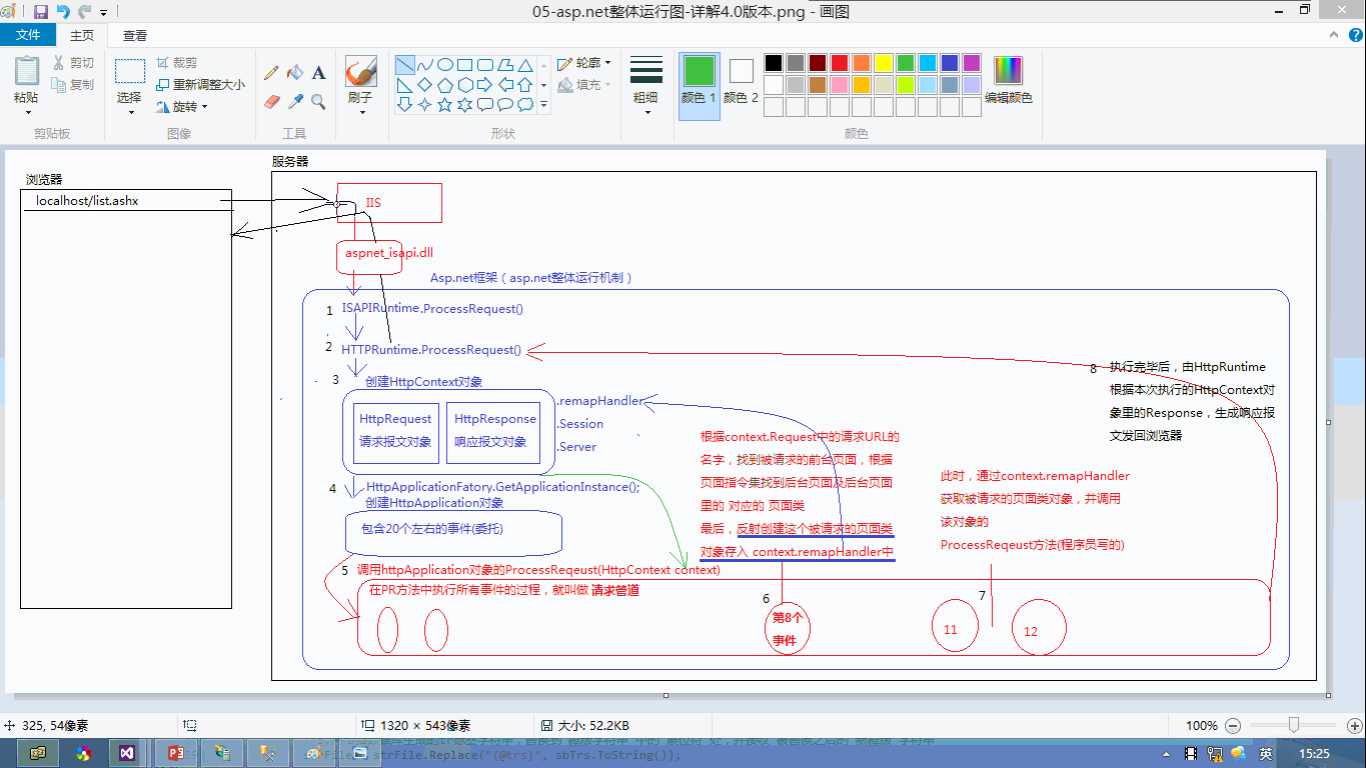Click the 复制 (Copy) button
1366x768 pixels.
click(73, 85)
